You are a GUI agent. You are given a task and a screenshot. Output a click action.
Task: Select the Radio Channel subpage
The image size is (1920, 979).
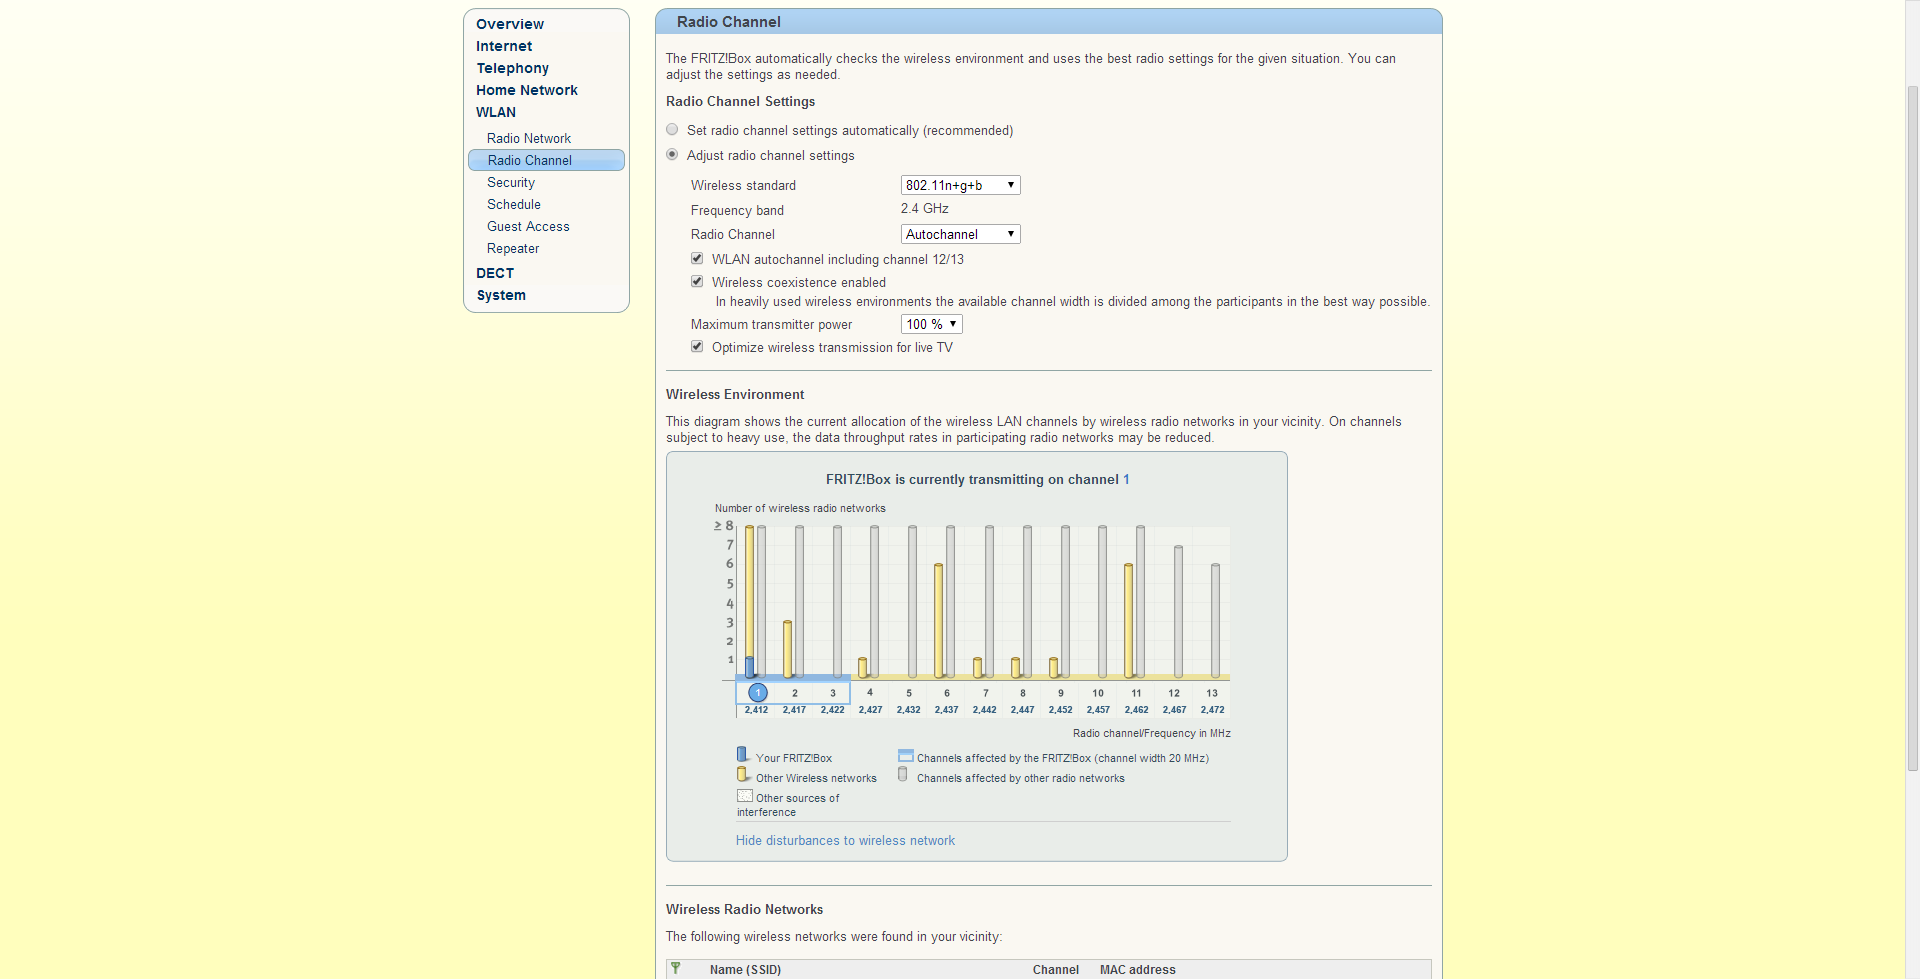click(x=546, y=160)
